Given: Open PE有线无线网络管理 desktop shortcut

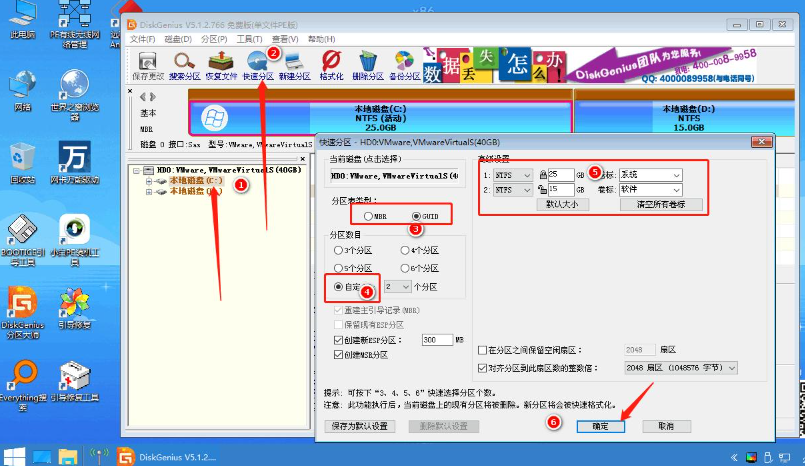Looking at the screenshot, I should [75, 25].
